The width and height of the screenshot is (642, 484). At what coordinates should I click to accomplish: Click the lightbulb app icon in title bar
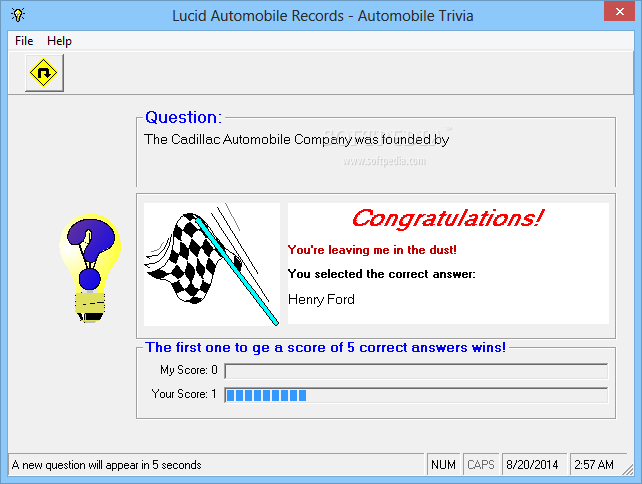pos(18,15)
